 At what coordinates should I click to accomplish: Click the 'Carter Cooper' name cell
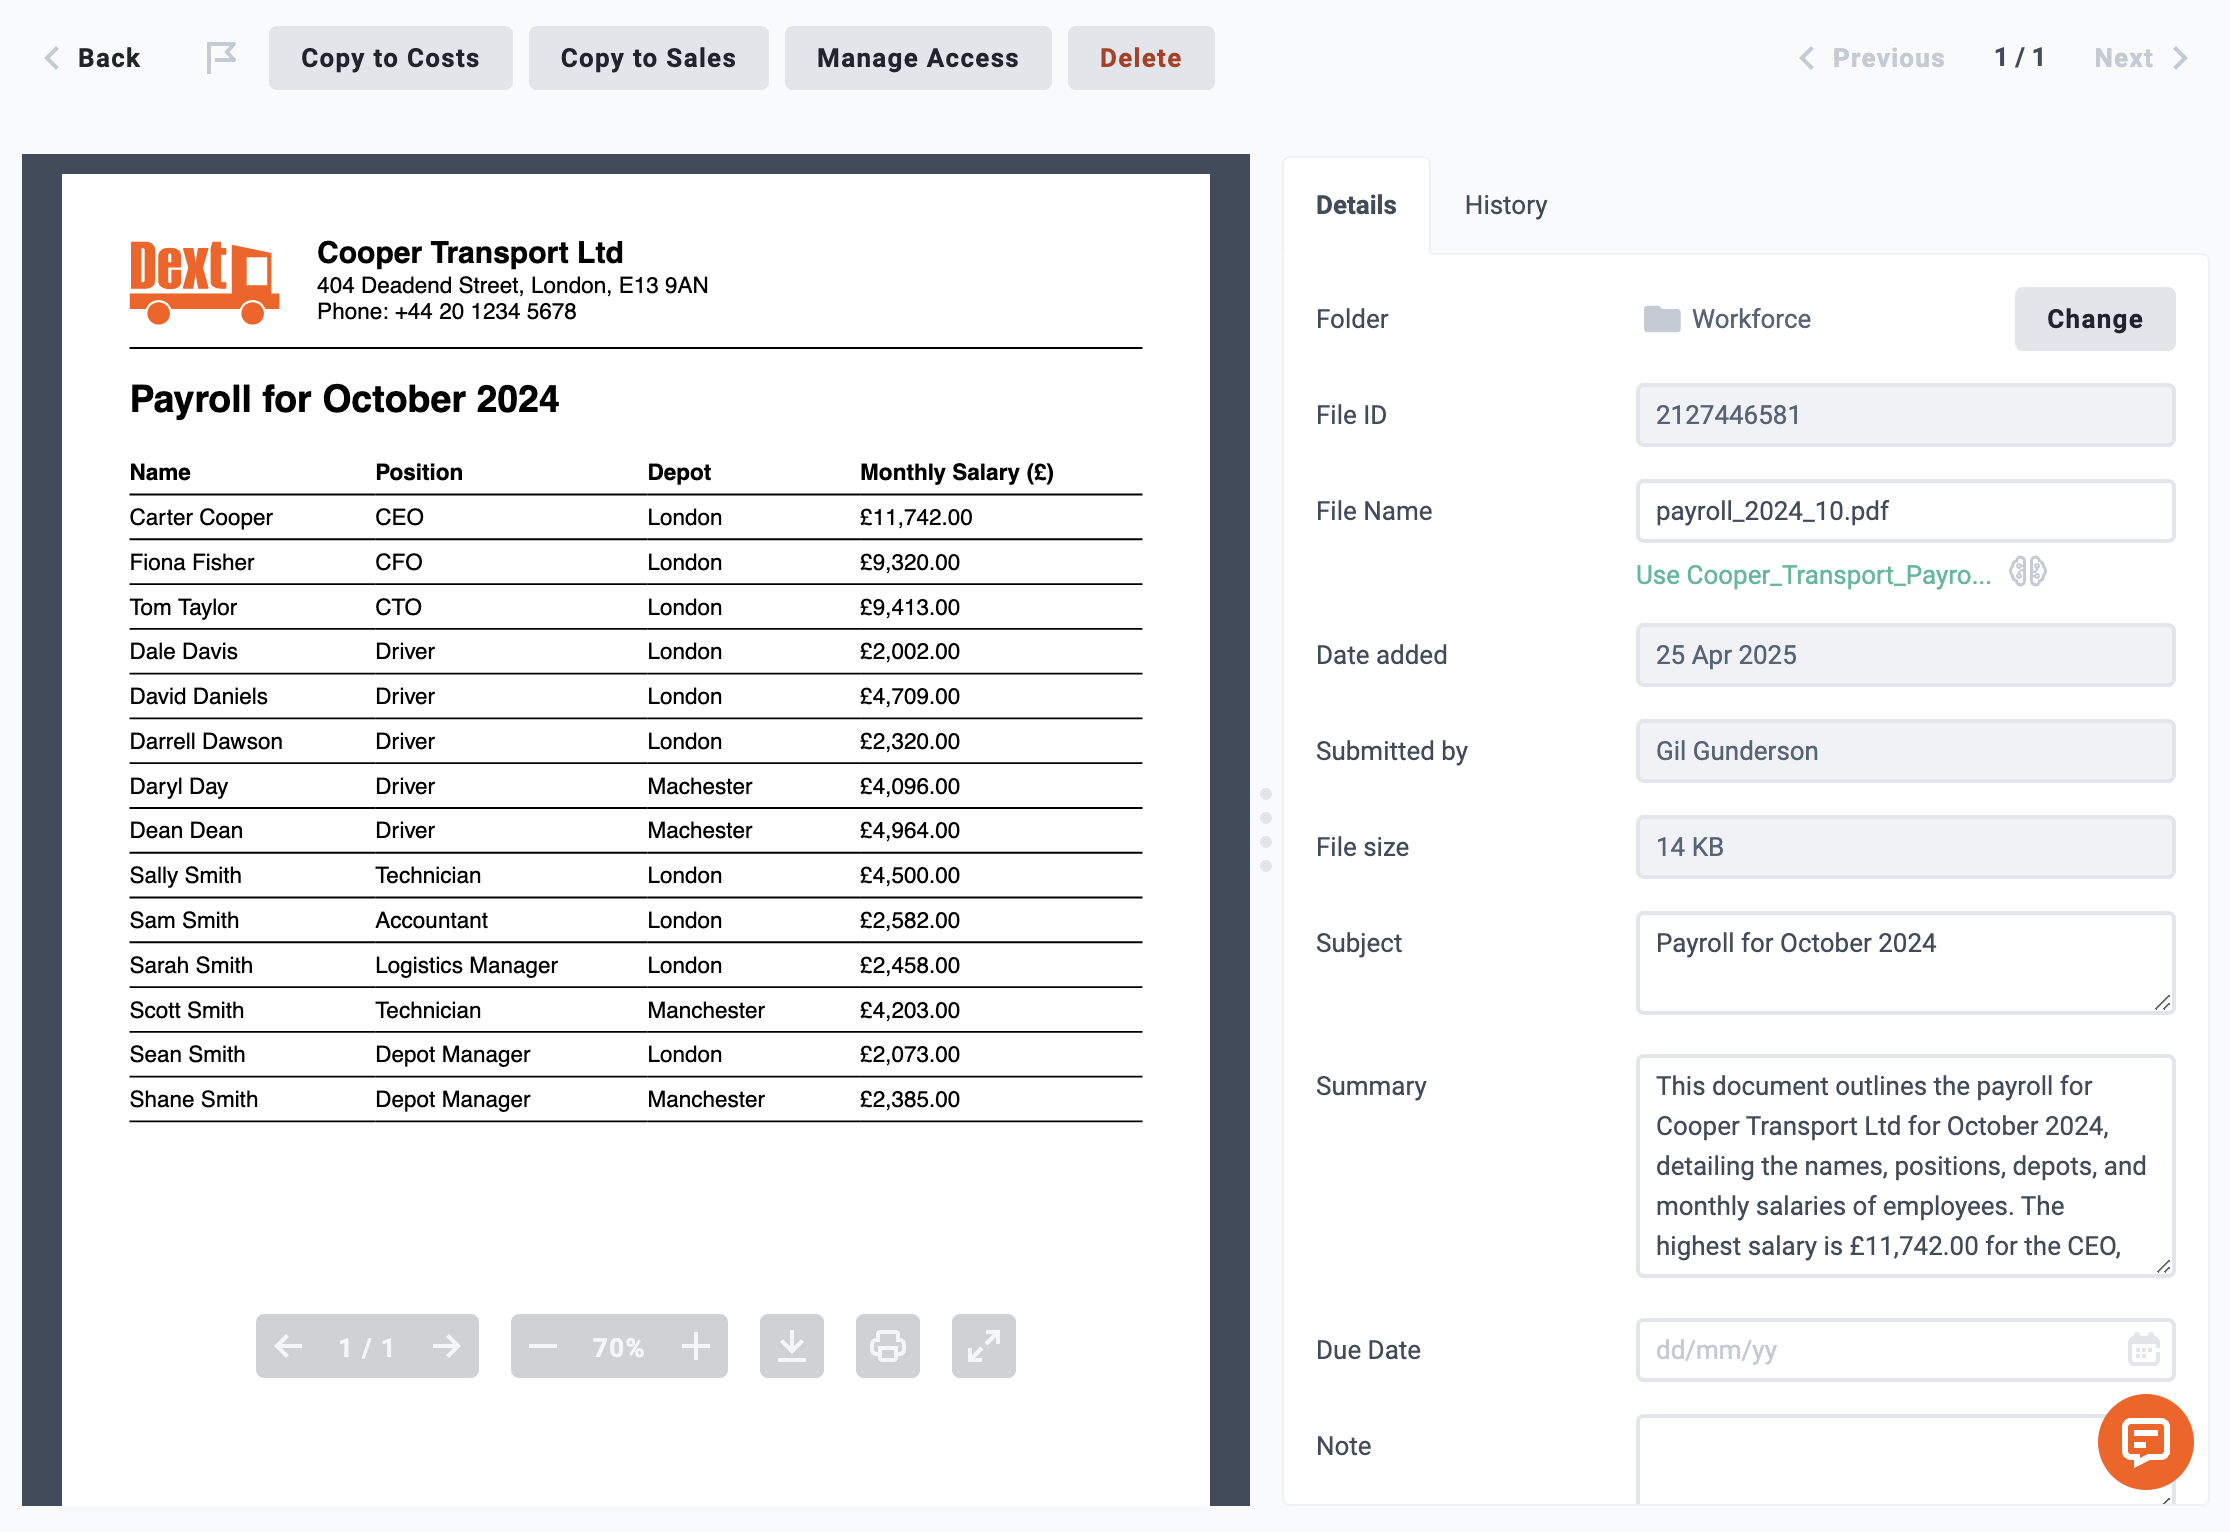pyautogui.click(x=201, y=517)
